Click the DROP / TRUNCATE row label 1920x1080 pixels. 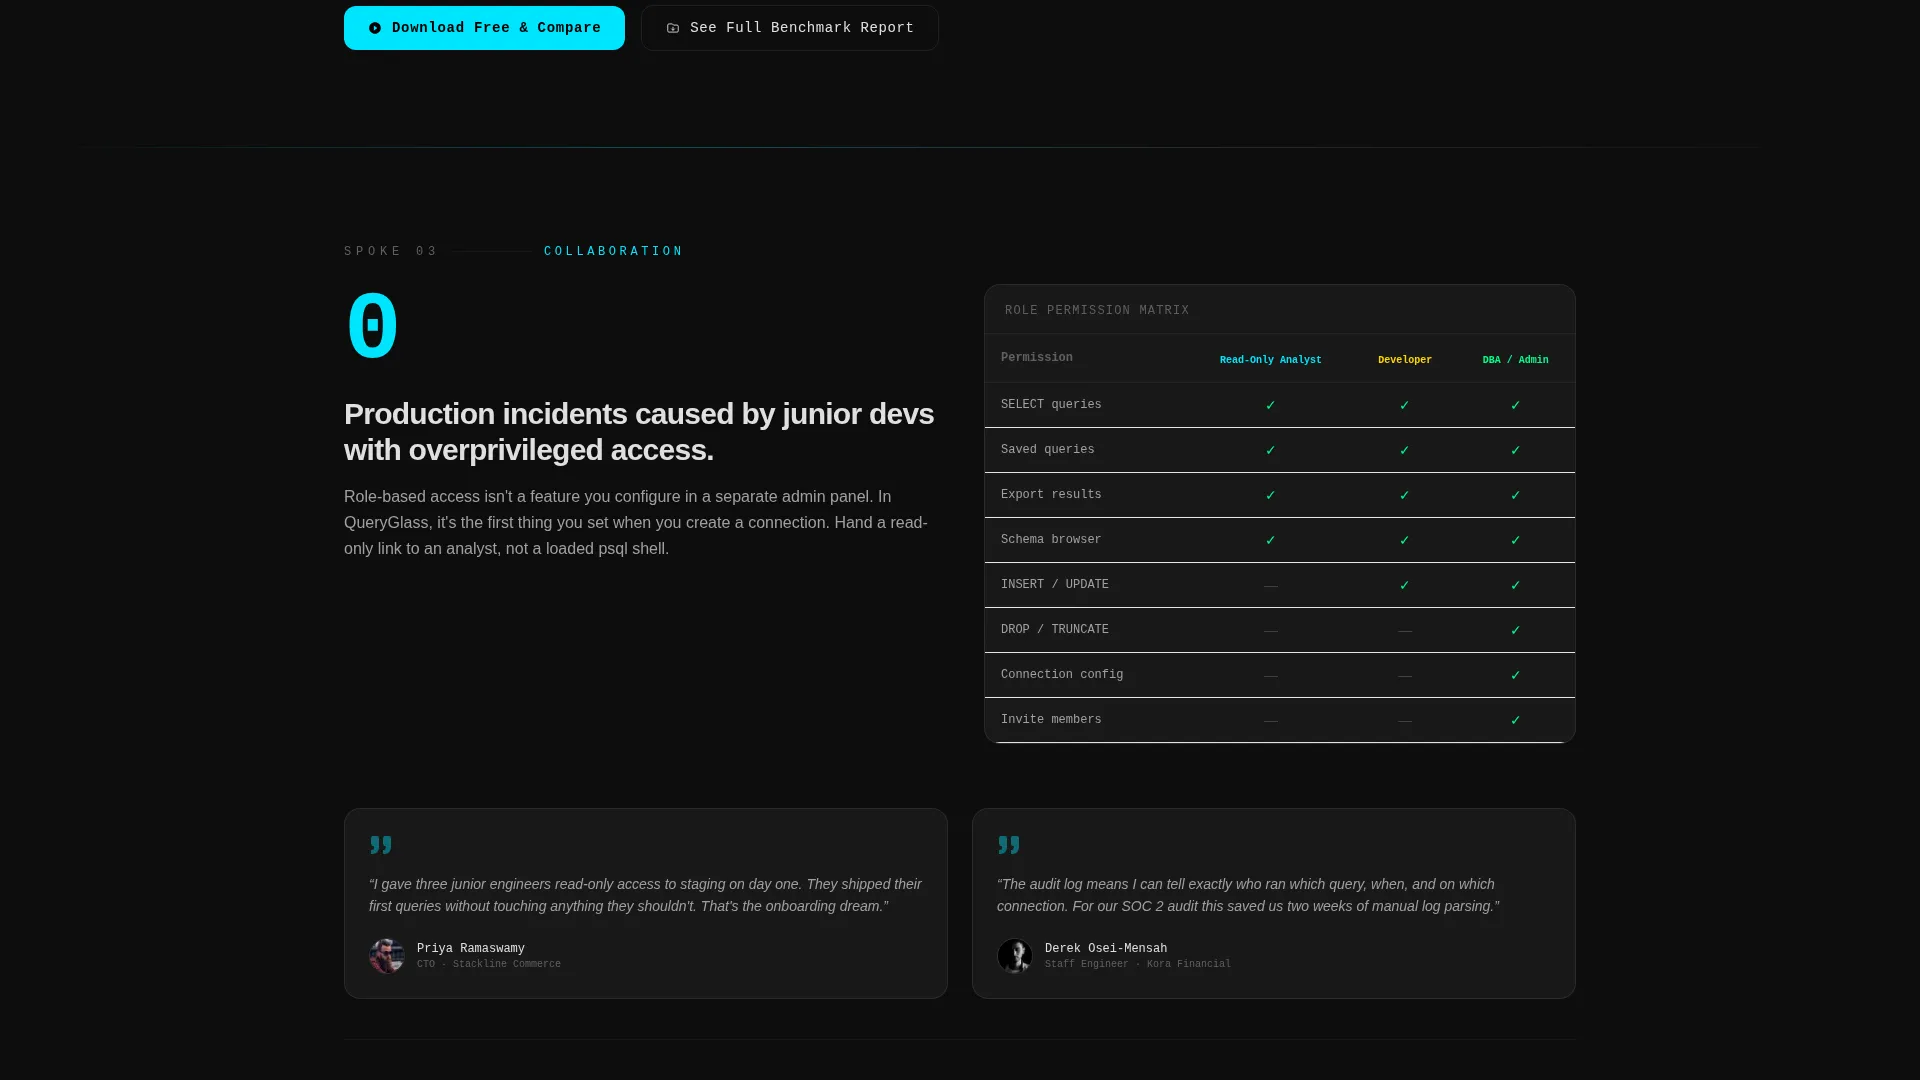(x=1054, y=630)
